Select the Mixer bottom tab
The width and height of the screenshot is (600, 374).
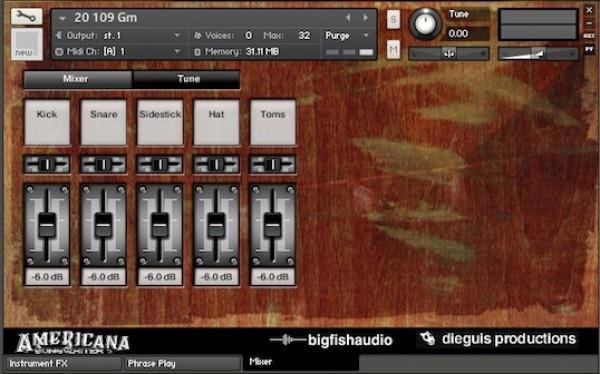tap(300, 363)
